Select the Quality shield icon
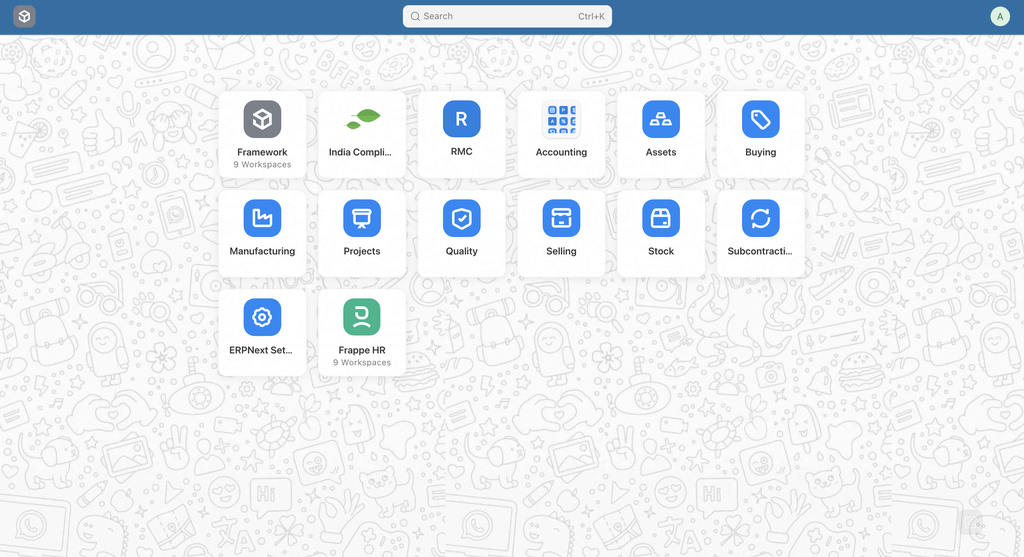Image resolution: width=1024 pixels, height=557 pixels. pyautogui.click(x=461, y=218)
